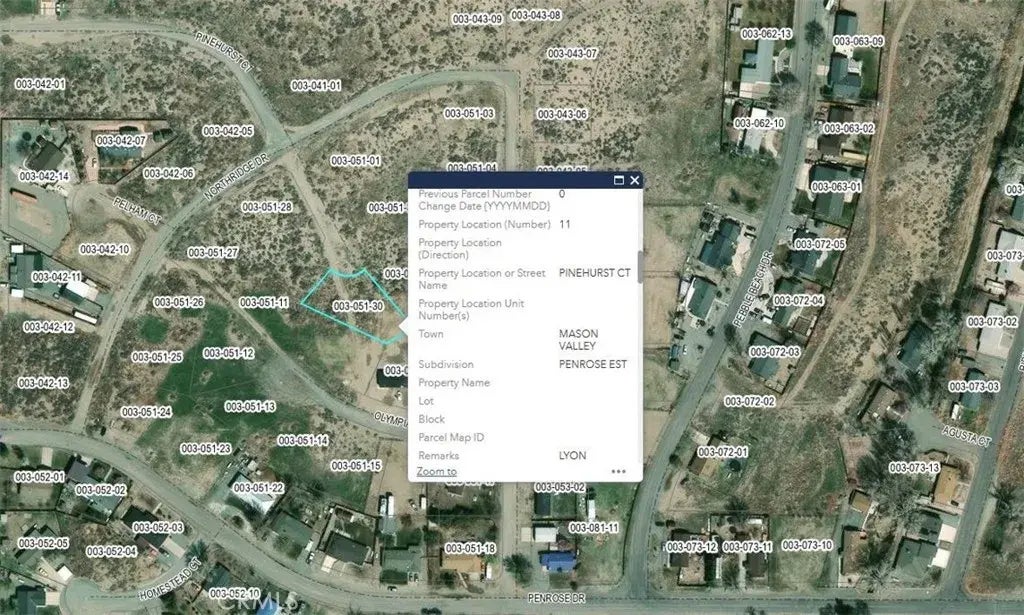This screenshot has width=1024, height=615.
Task: Select the highlighted parcel 003-051-30
Action: (x=357, y=306)
